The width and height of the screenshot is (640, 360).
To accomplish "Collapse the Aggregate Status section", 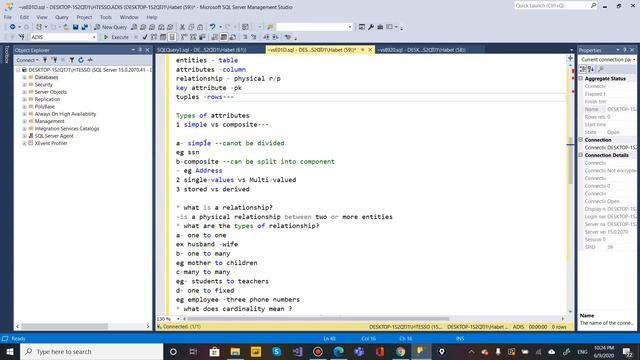I will pos(581,78).
